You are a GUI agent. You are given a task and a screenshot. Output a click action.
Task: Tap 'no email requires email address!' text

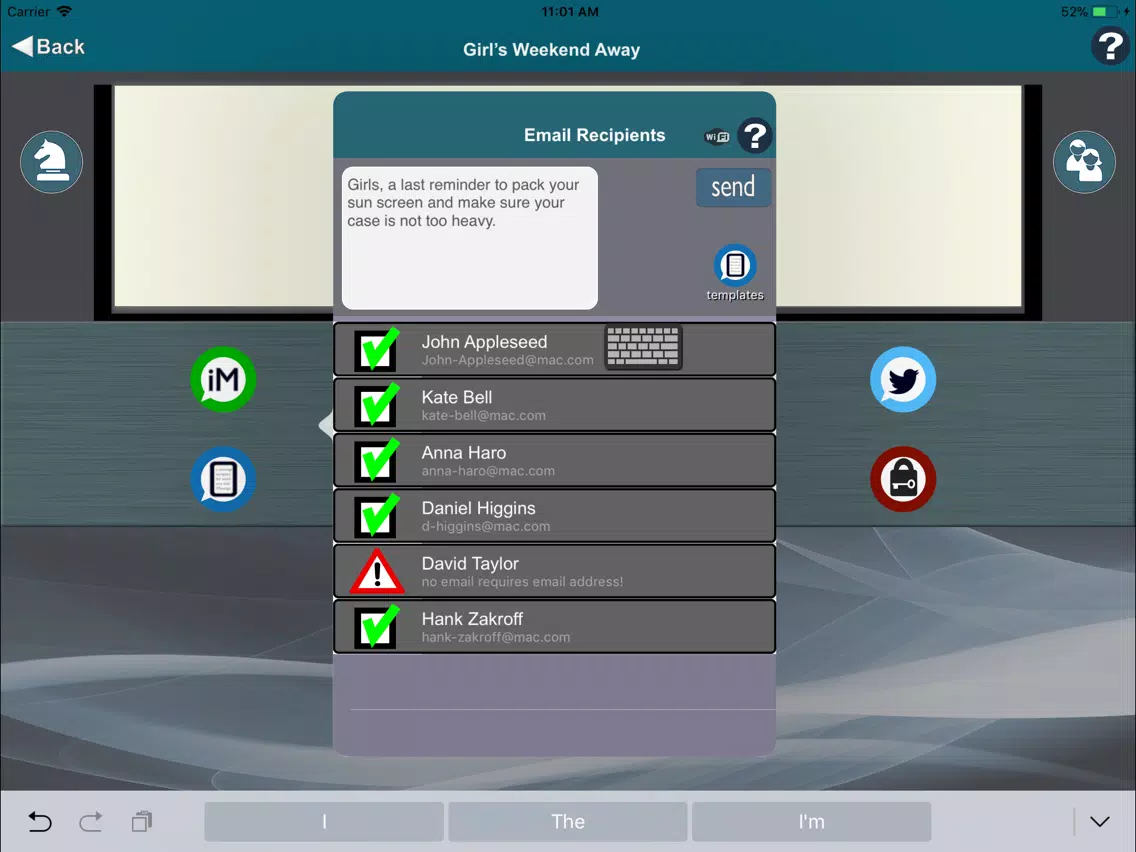click(522, 582)
